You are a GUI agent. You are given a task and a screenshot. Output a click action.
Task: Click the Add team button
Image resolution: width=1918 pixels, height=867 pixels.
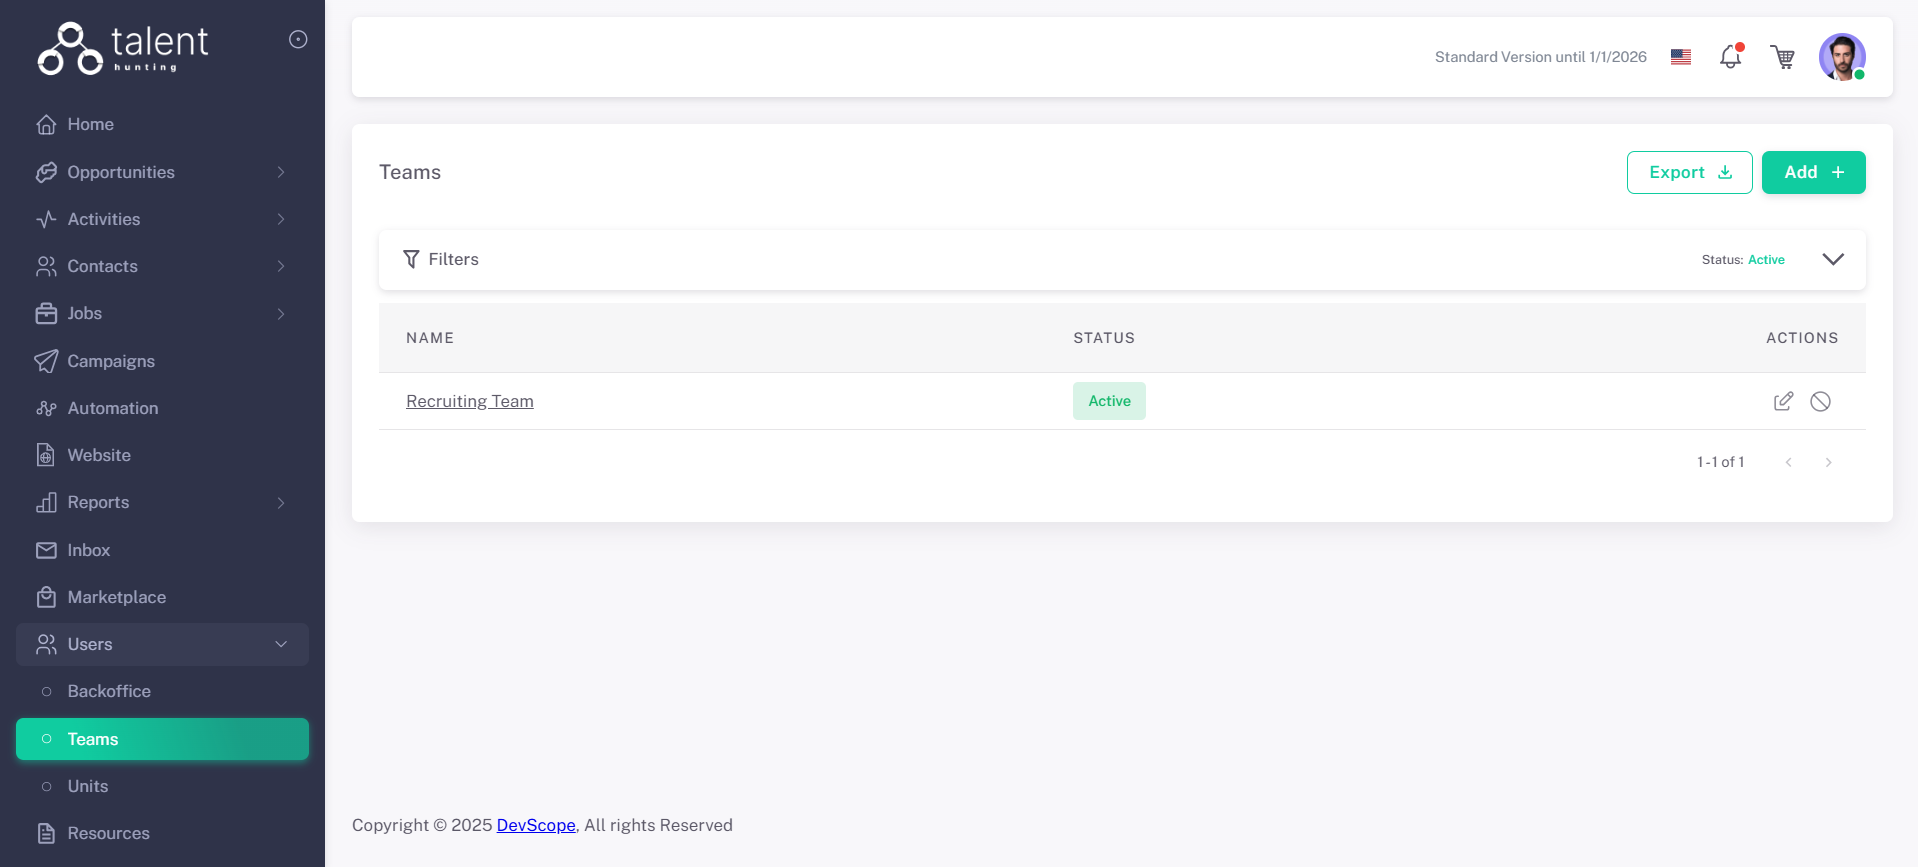pos(1813,172)
